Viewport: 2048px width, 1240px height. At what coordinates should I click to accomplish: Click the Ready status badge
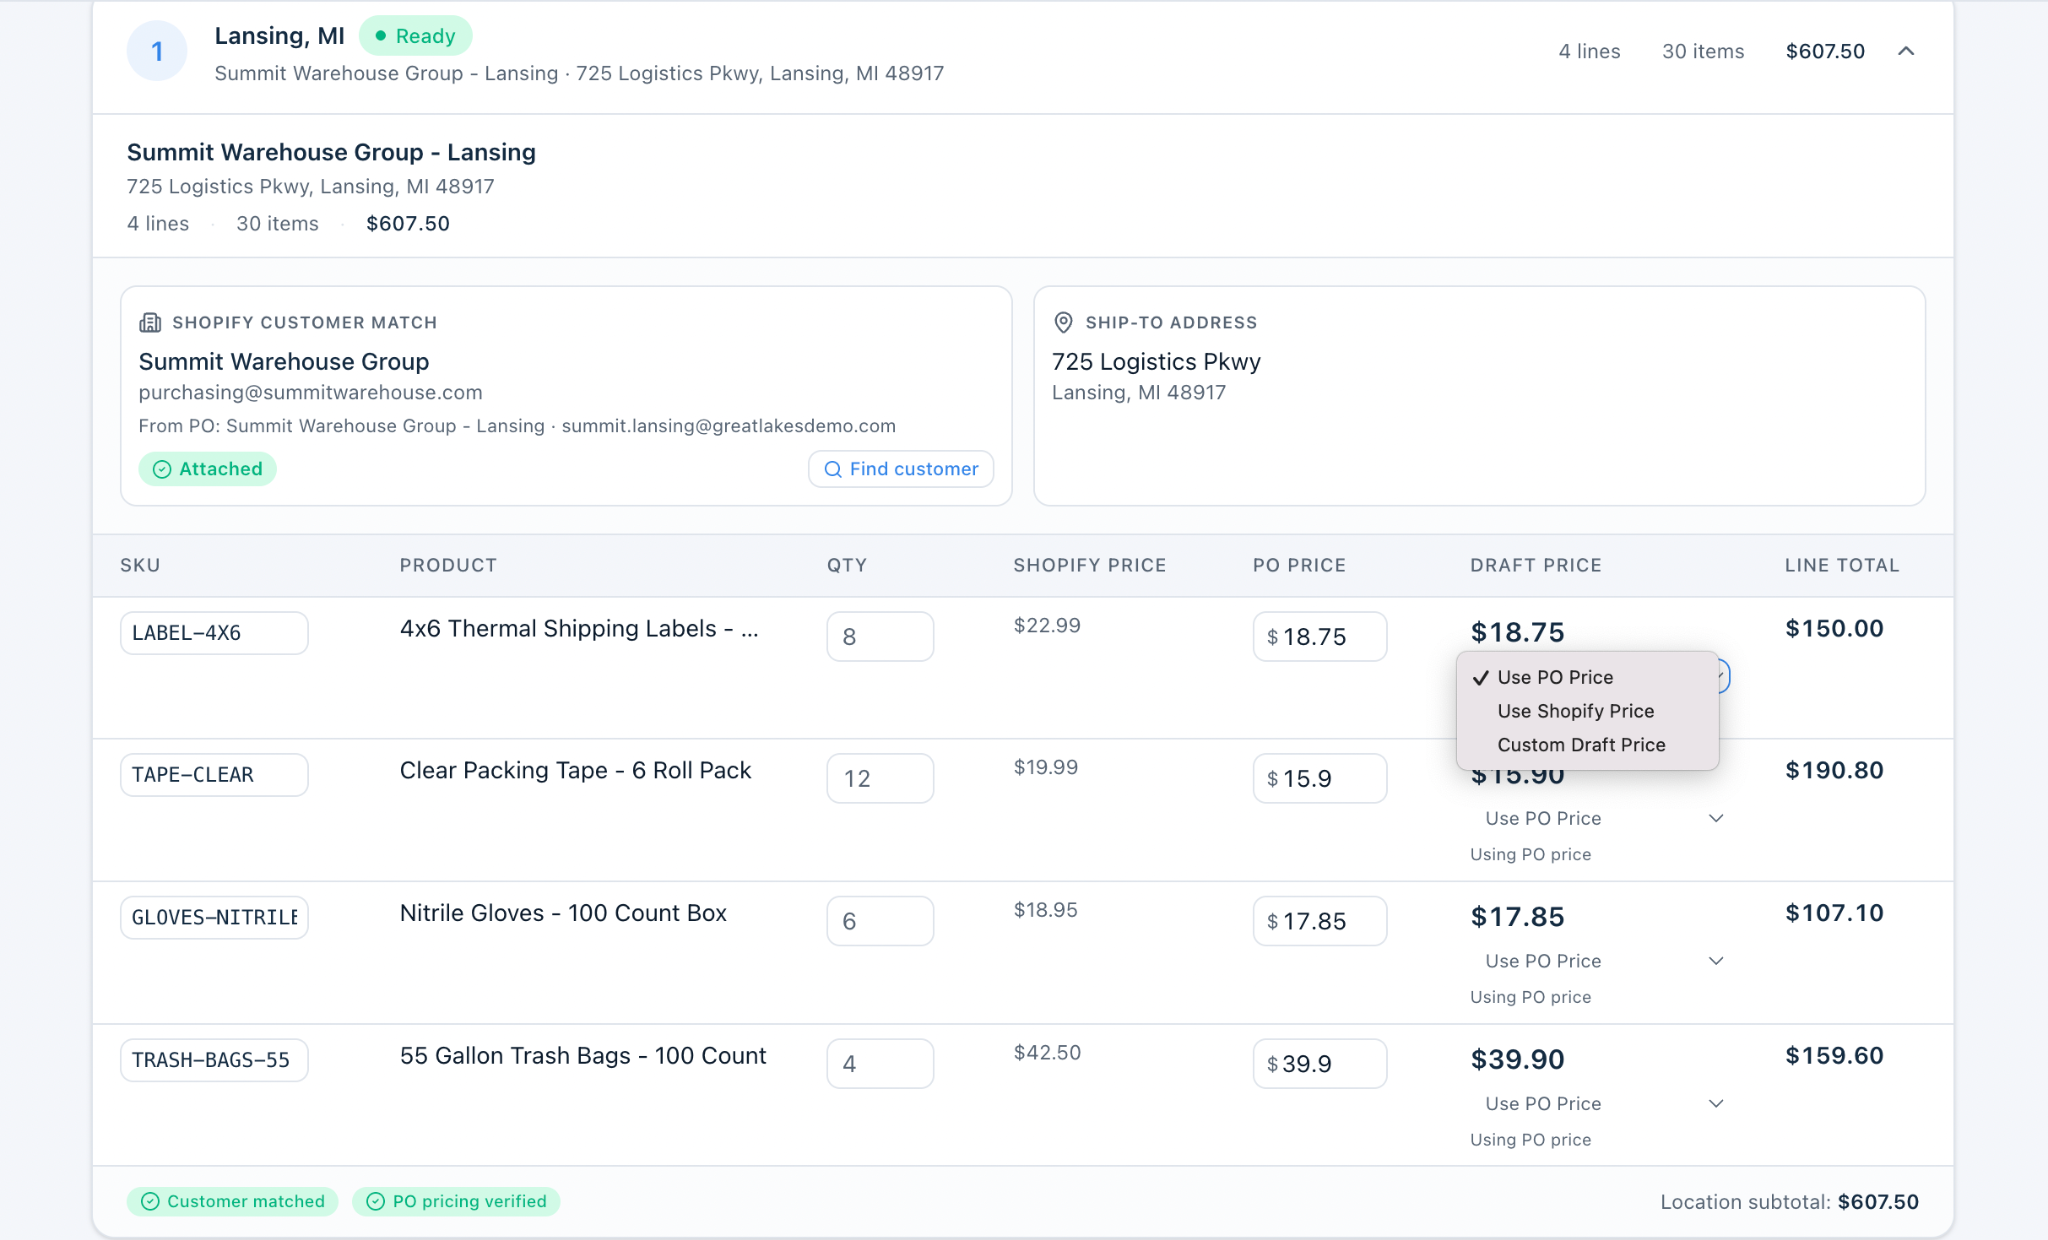(415, 36)
